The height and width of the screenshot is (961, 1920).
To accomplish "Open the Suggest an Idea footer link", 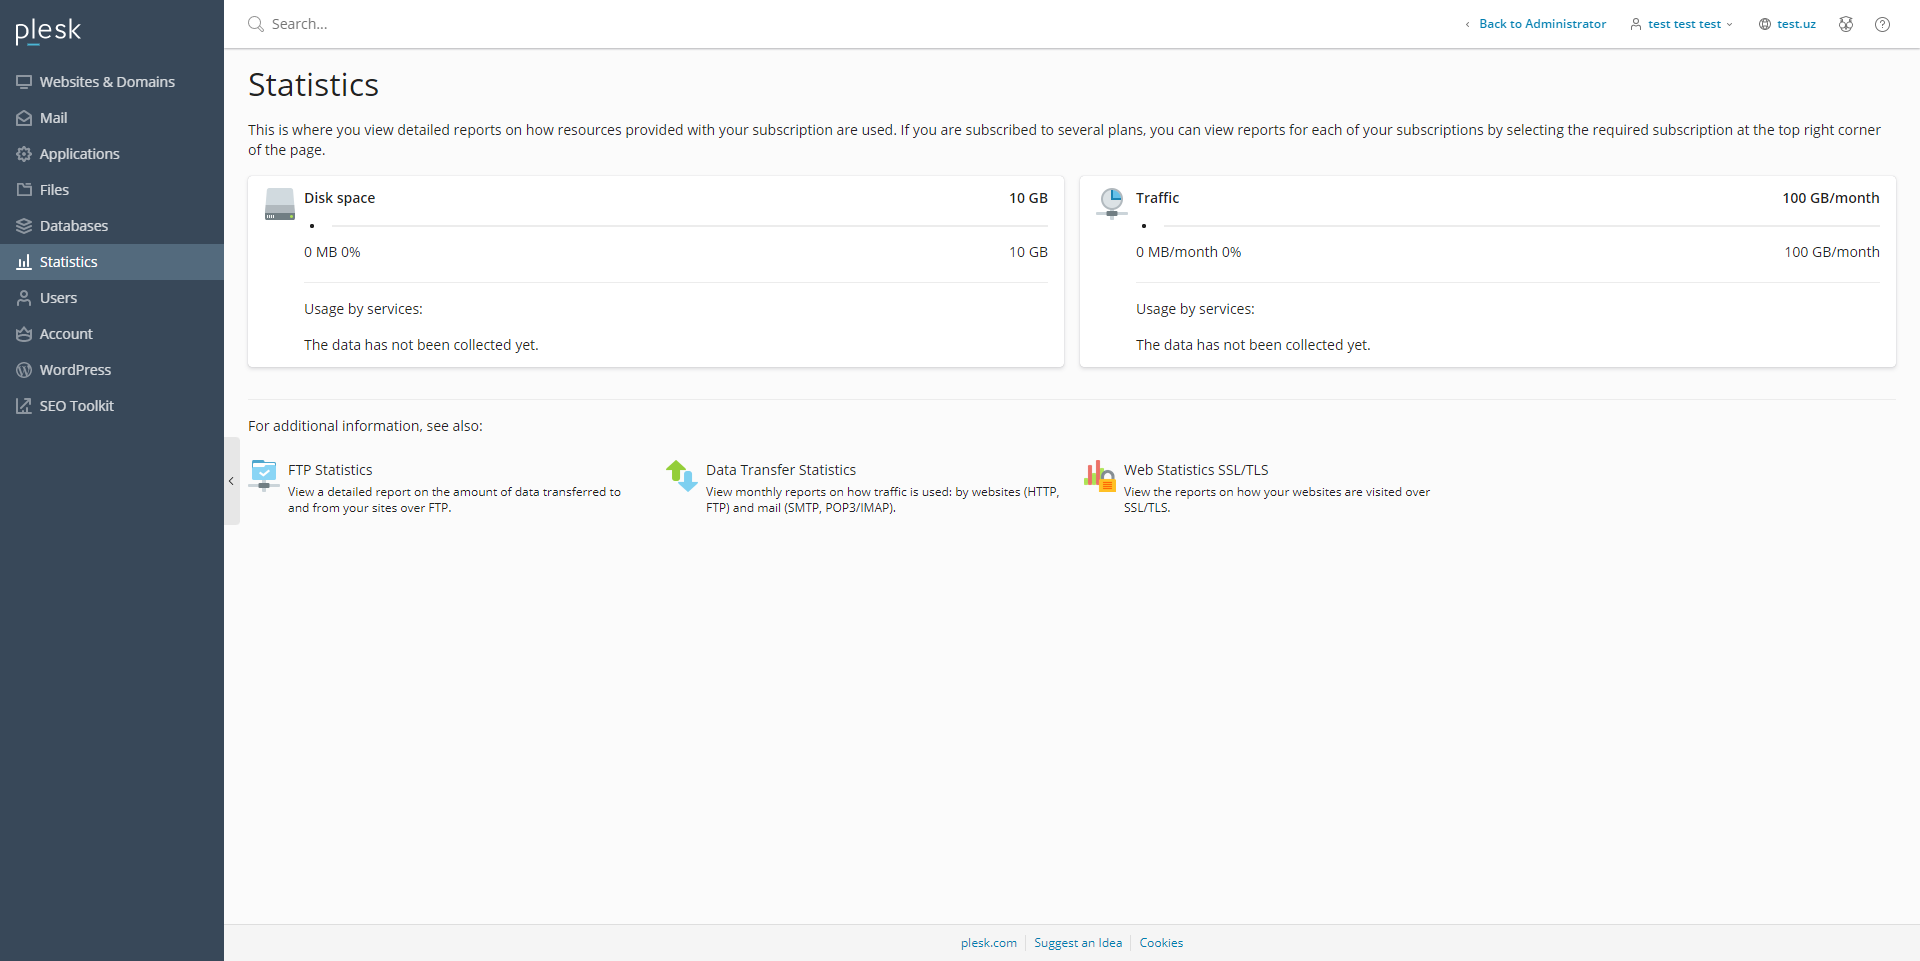I will 1077,943.
